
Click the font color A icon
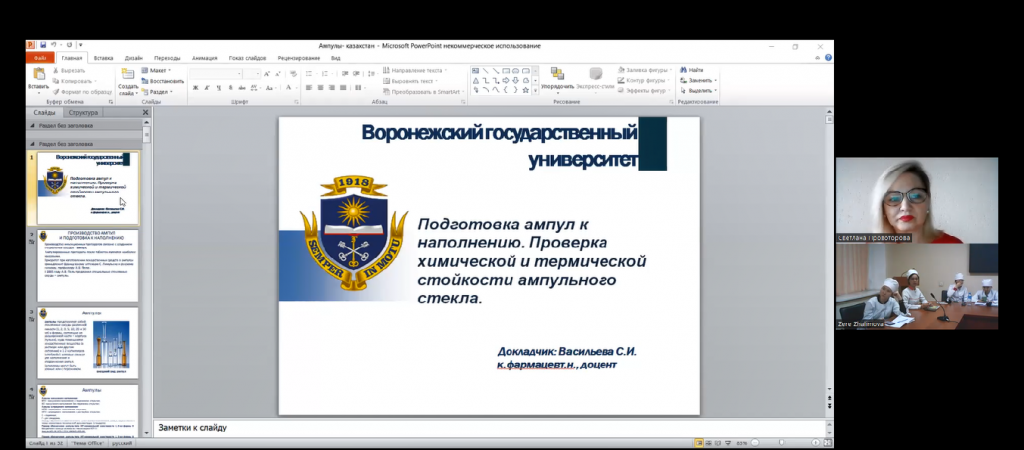pyautogui.click(x=289, y=88)
